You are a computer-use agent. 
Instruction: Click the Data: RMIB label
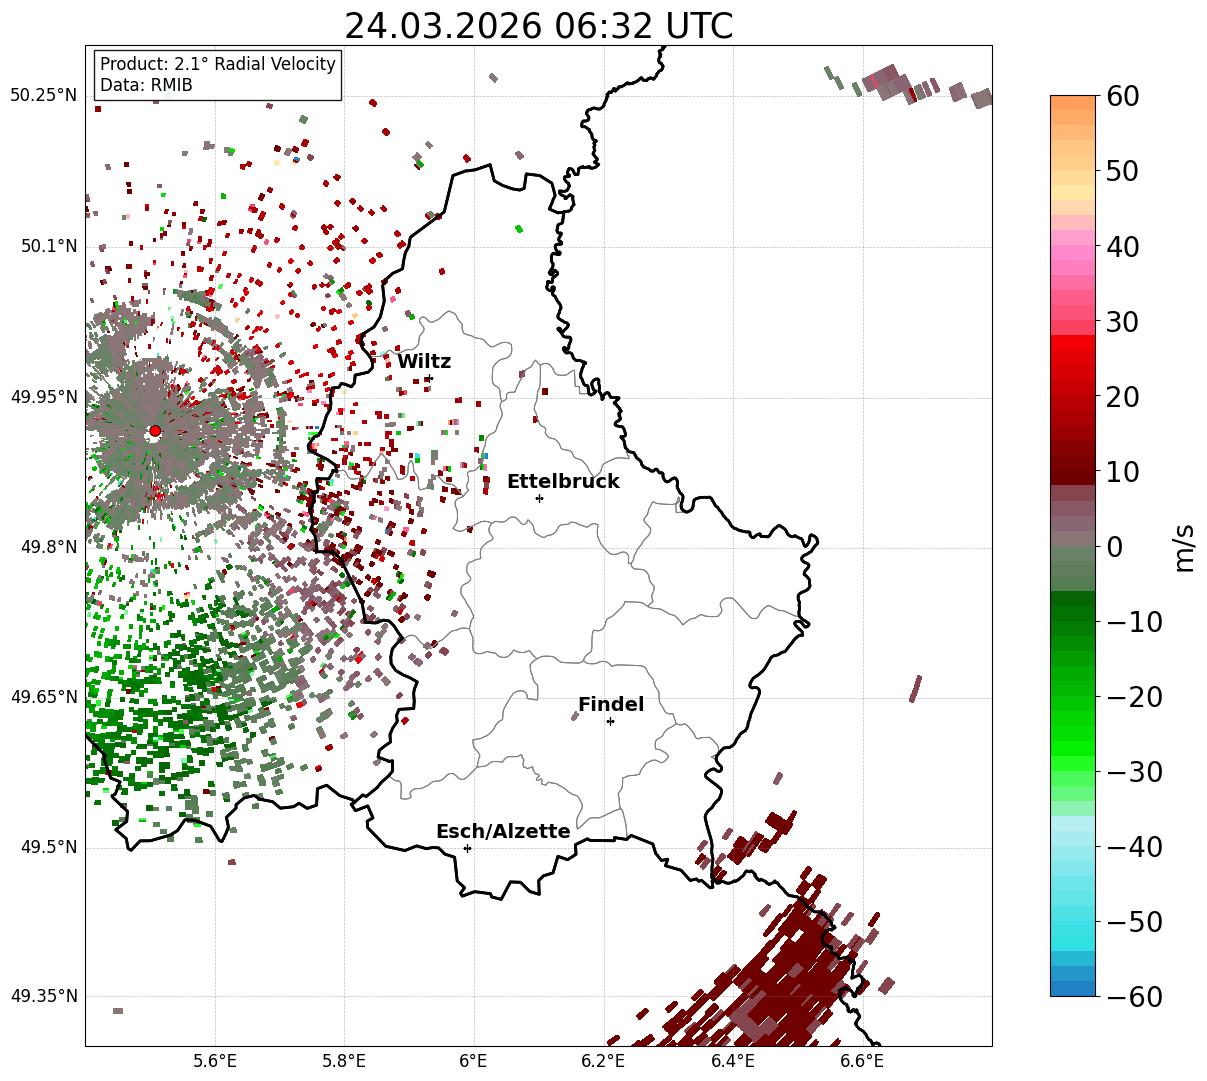point(146,85)
